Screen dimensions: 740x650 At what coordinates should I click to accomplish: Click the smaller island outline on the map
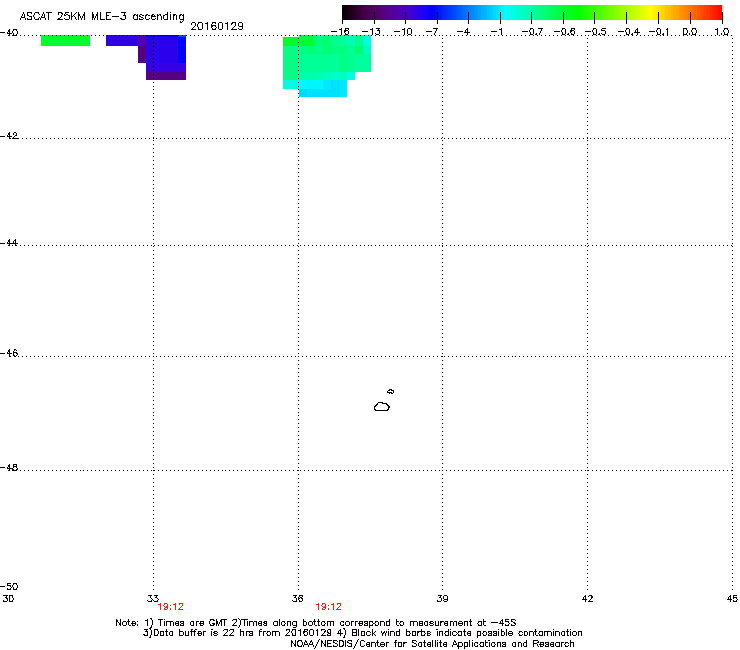pyautogui.click(x=391, y=391)
